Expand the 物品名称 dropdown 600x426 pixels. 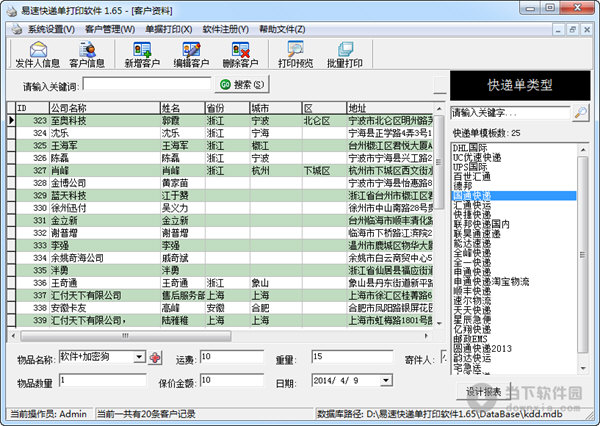coord(141,357)
